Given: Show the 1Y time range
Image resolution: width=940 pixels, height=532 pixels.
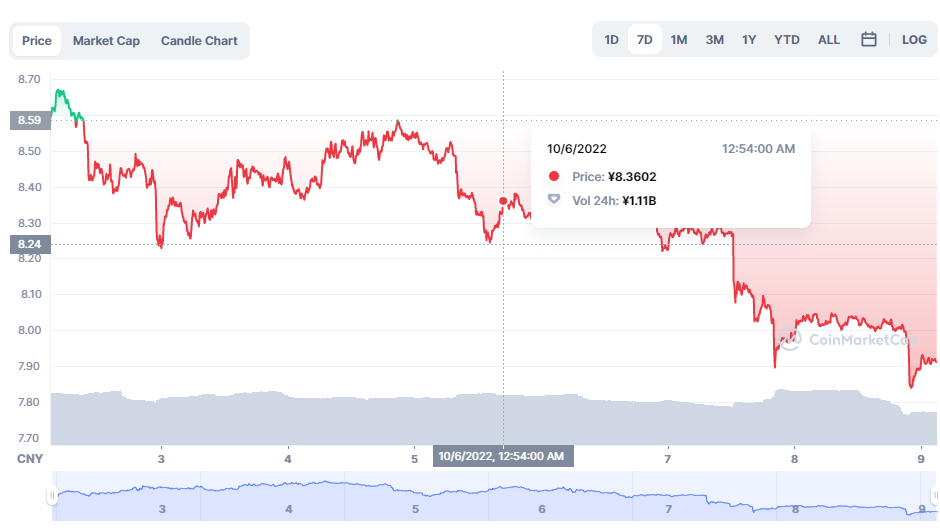Looking at the screenshot, I should (x=749, y=40).
